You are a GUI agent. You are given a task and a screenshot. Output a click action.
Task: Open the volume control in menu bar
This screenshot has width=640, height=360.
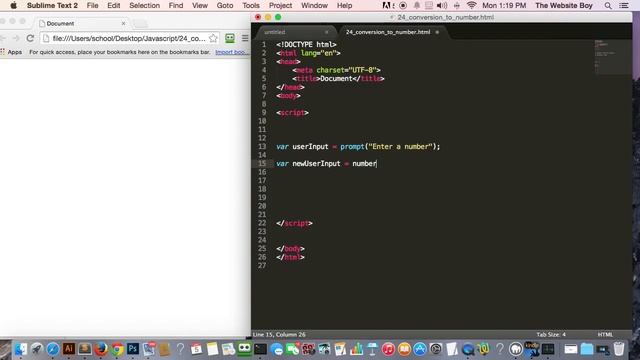tap(442, 5)
